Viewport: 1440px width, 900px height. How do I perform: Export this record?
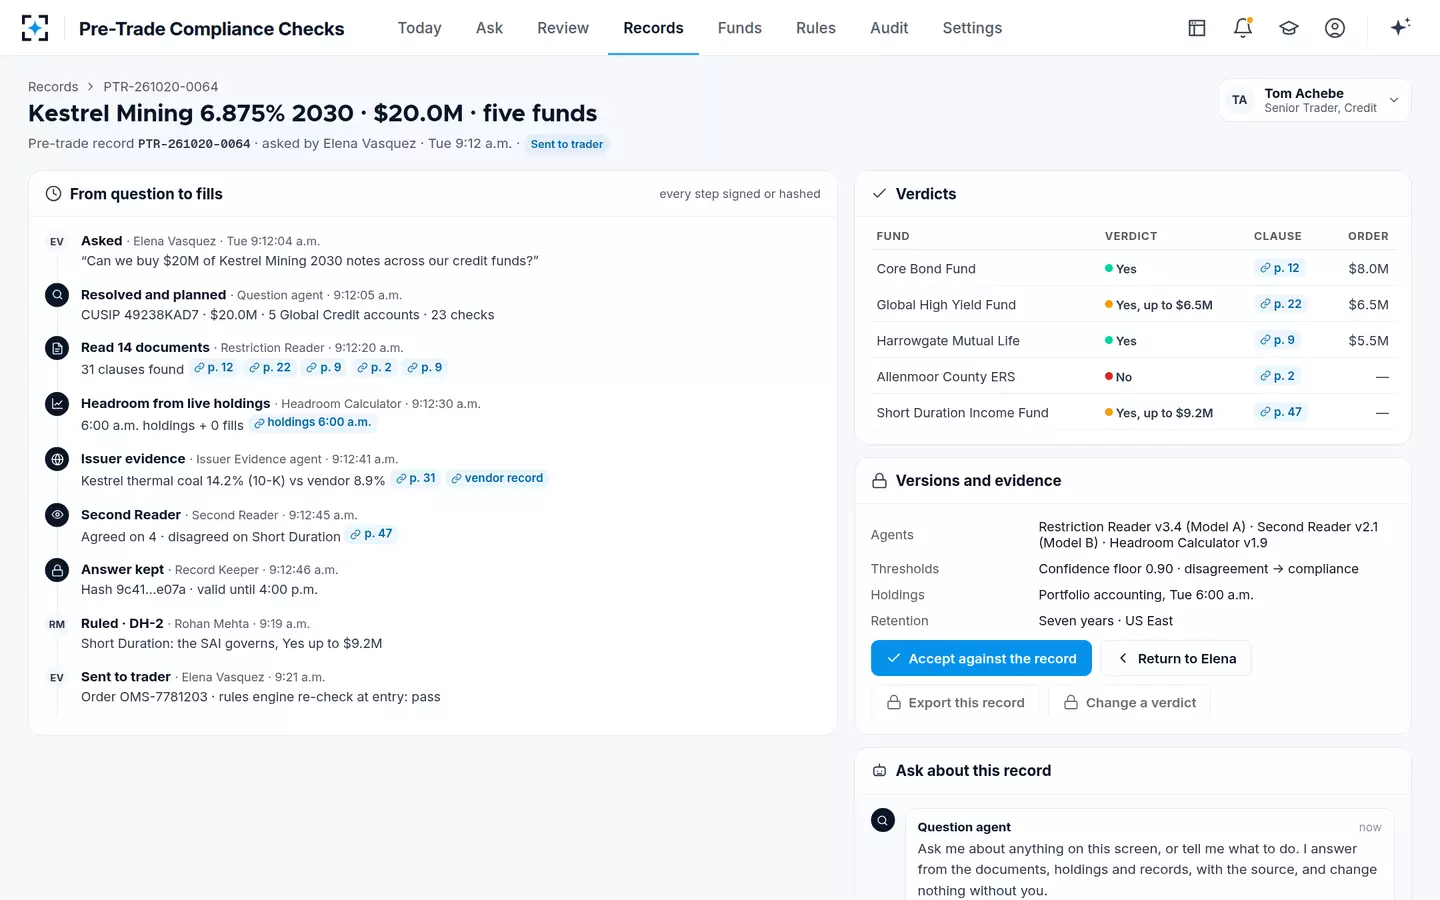click(x=955, y=703)
